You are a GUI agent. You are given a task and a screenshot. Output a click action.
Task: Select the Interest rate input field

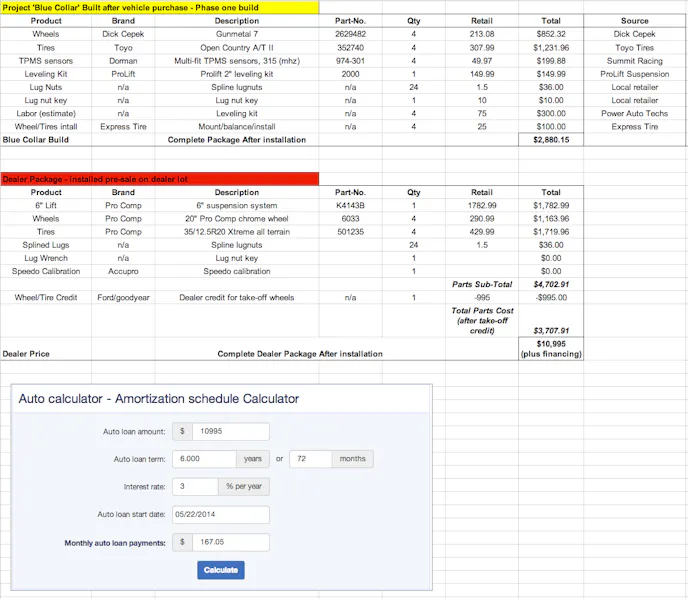(194, 487)
